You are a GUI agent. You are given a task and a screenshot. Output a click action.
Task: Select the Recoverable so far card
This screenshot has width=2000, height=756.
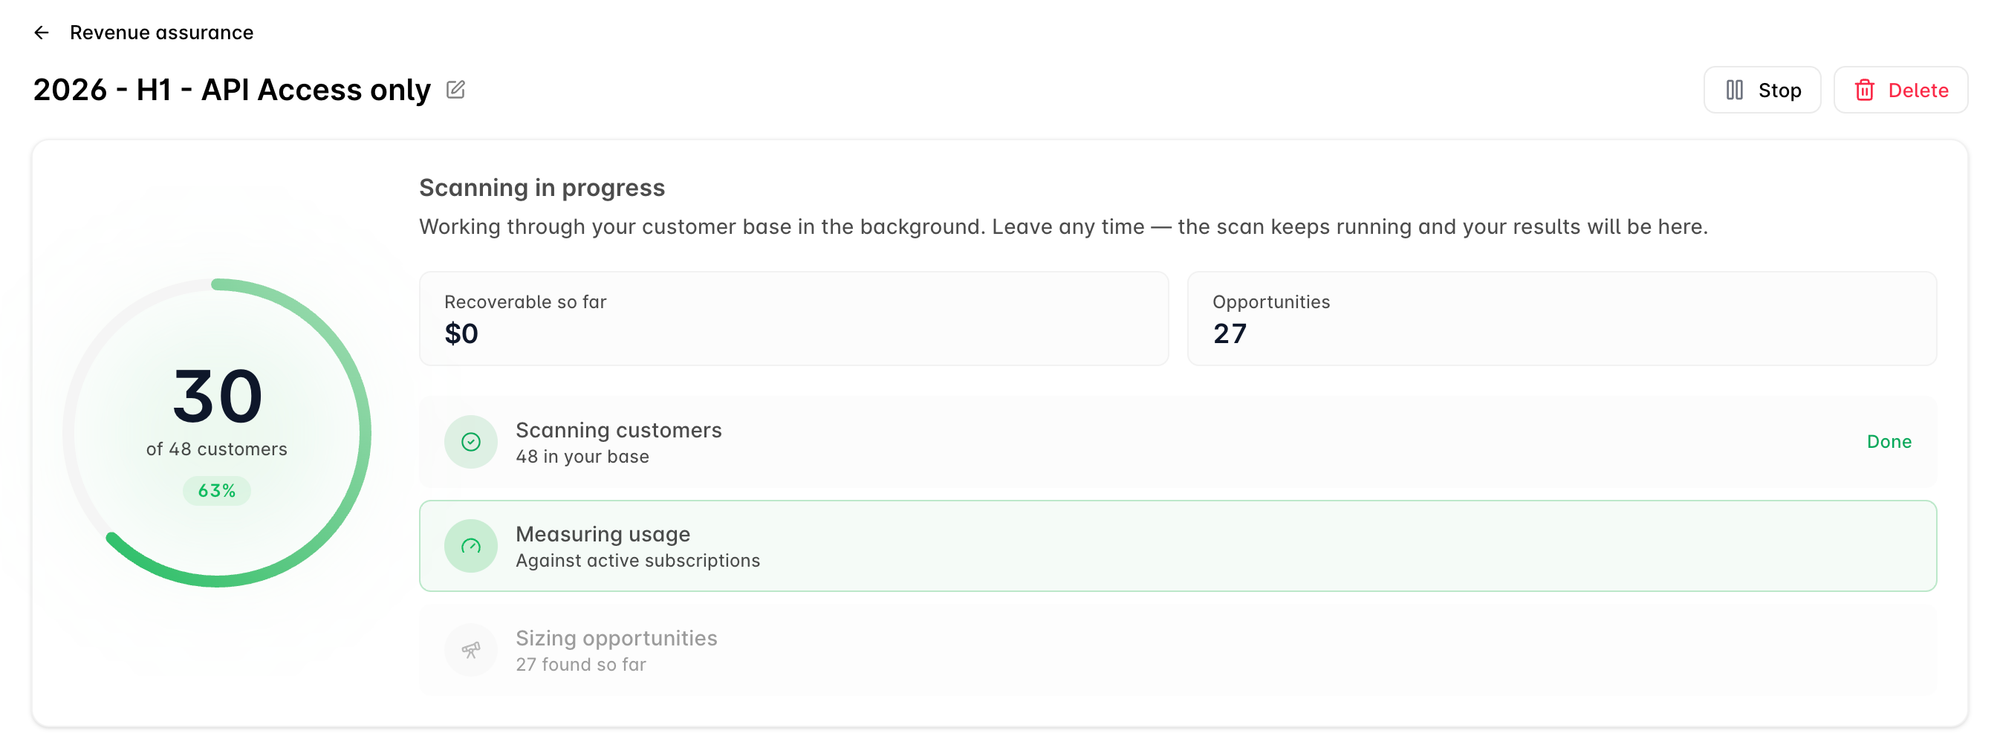(x=794, y=319)
